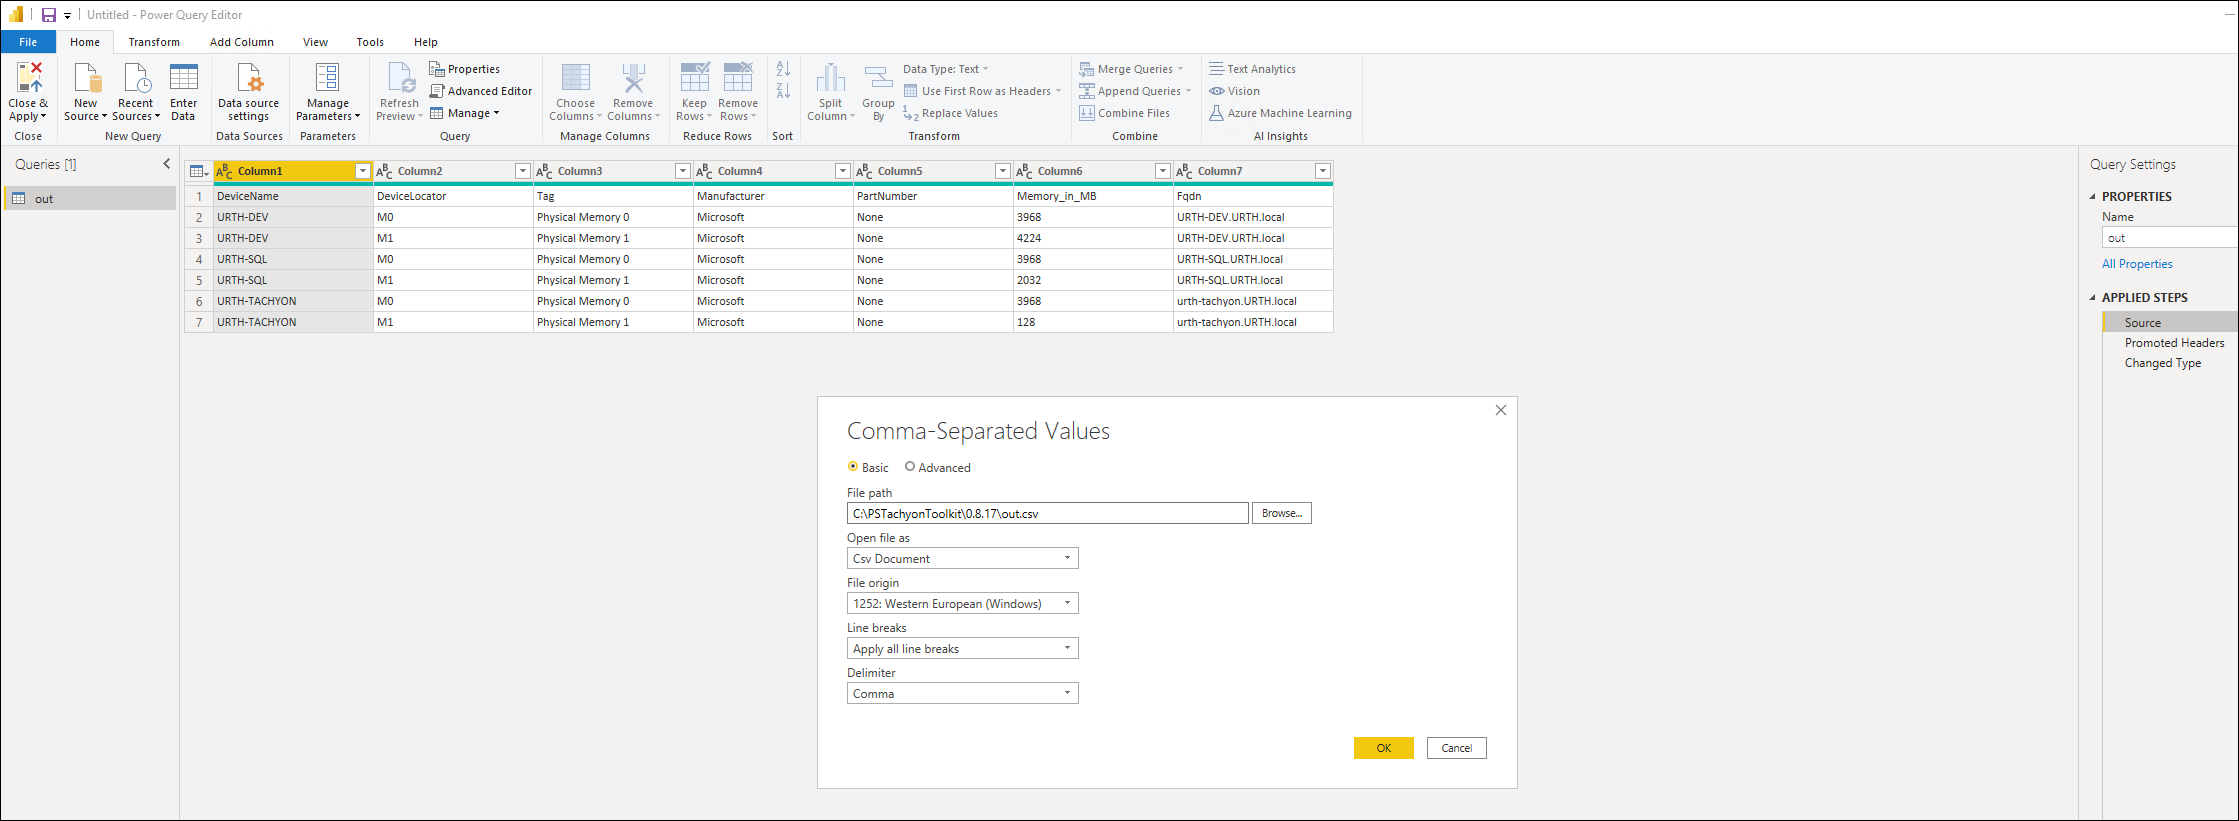Select the Advanced radio button
The image size is (2239, 821).
[x=910, y=467]
